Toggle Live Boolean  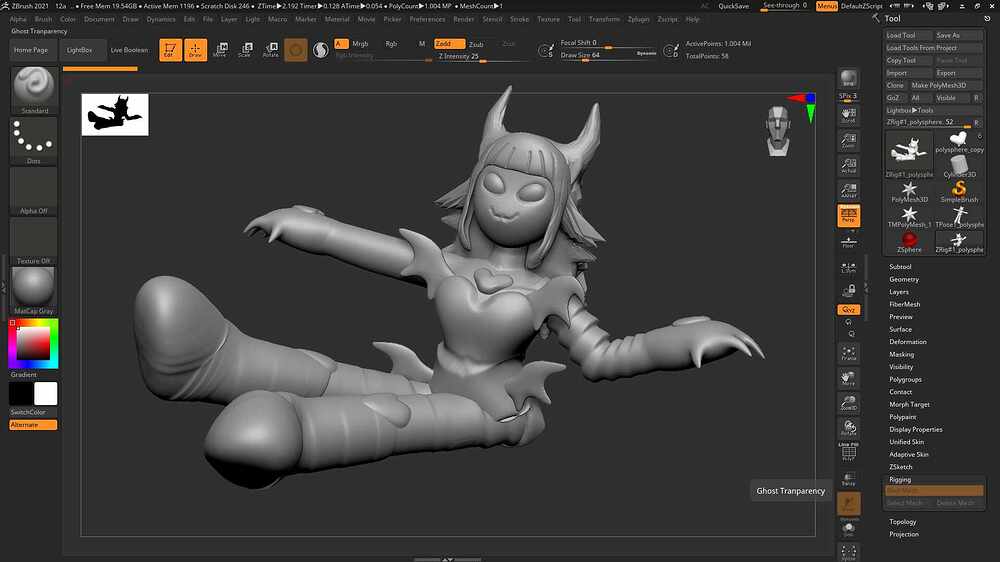point(129,50)
